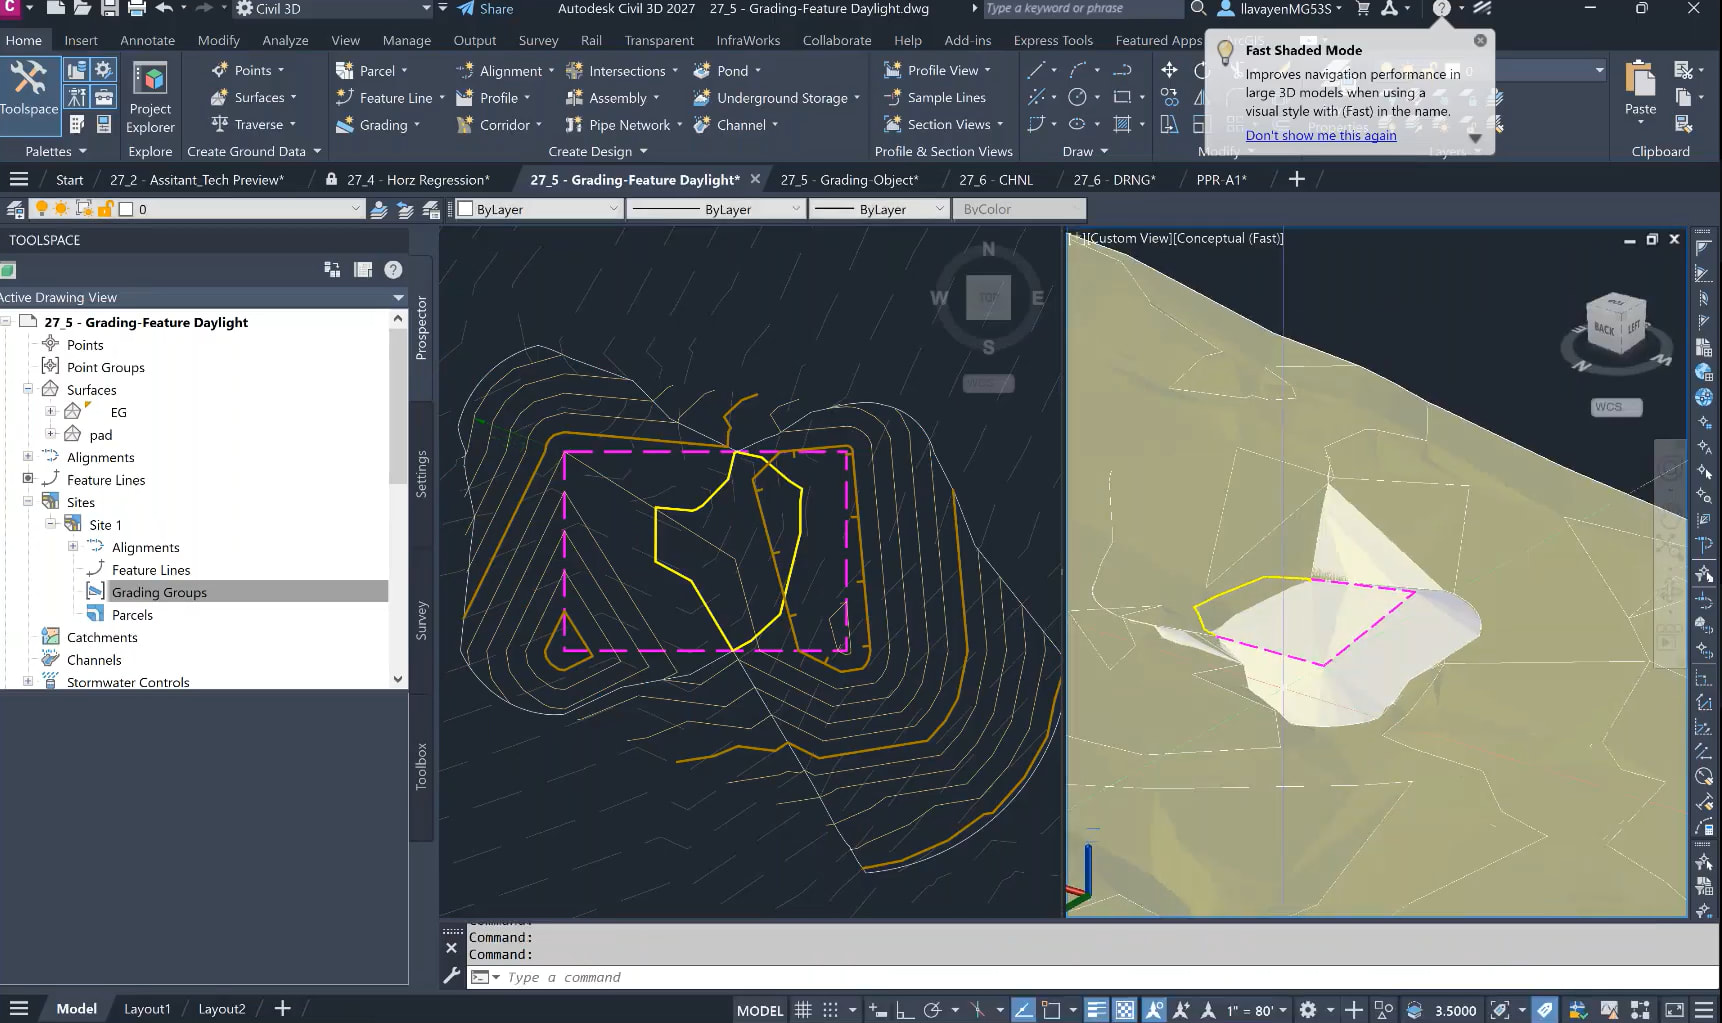Collapse the Site 1 node
The image size is (1722, 1023).
pyautogui.click(x=50, y=524)
